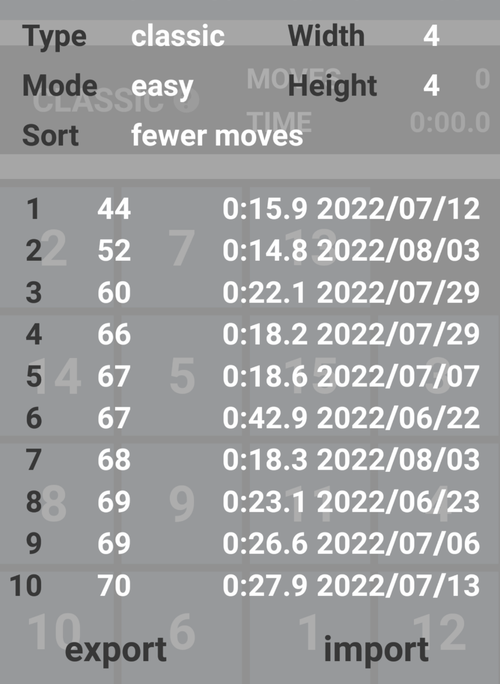Click the import button
The height and width of the screenshot is (684, 500).
click(x=376, y=650)
